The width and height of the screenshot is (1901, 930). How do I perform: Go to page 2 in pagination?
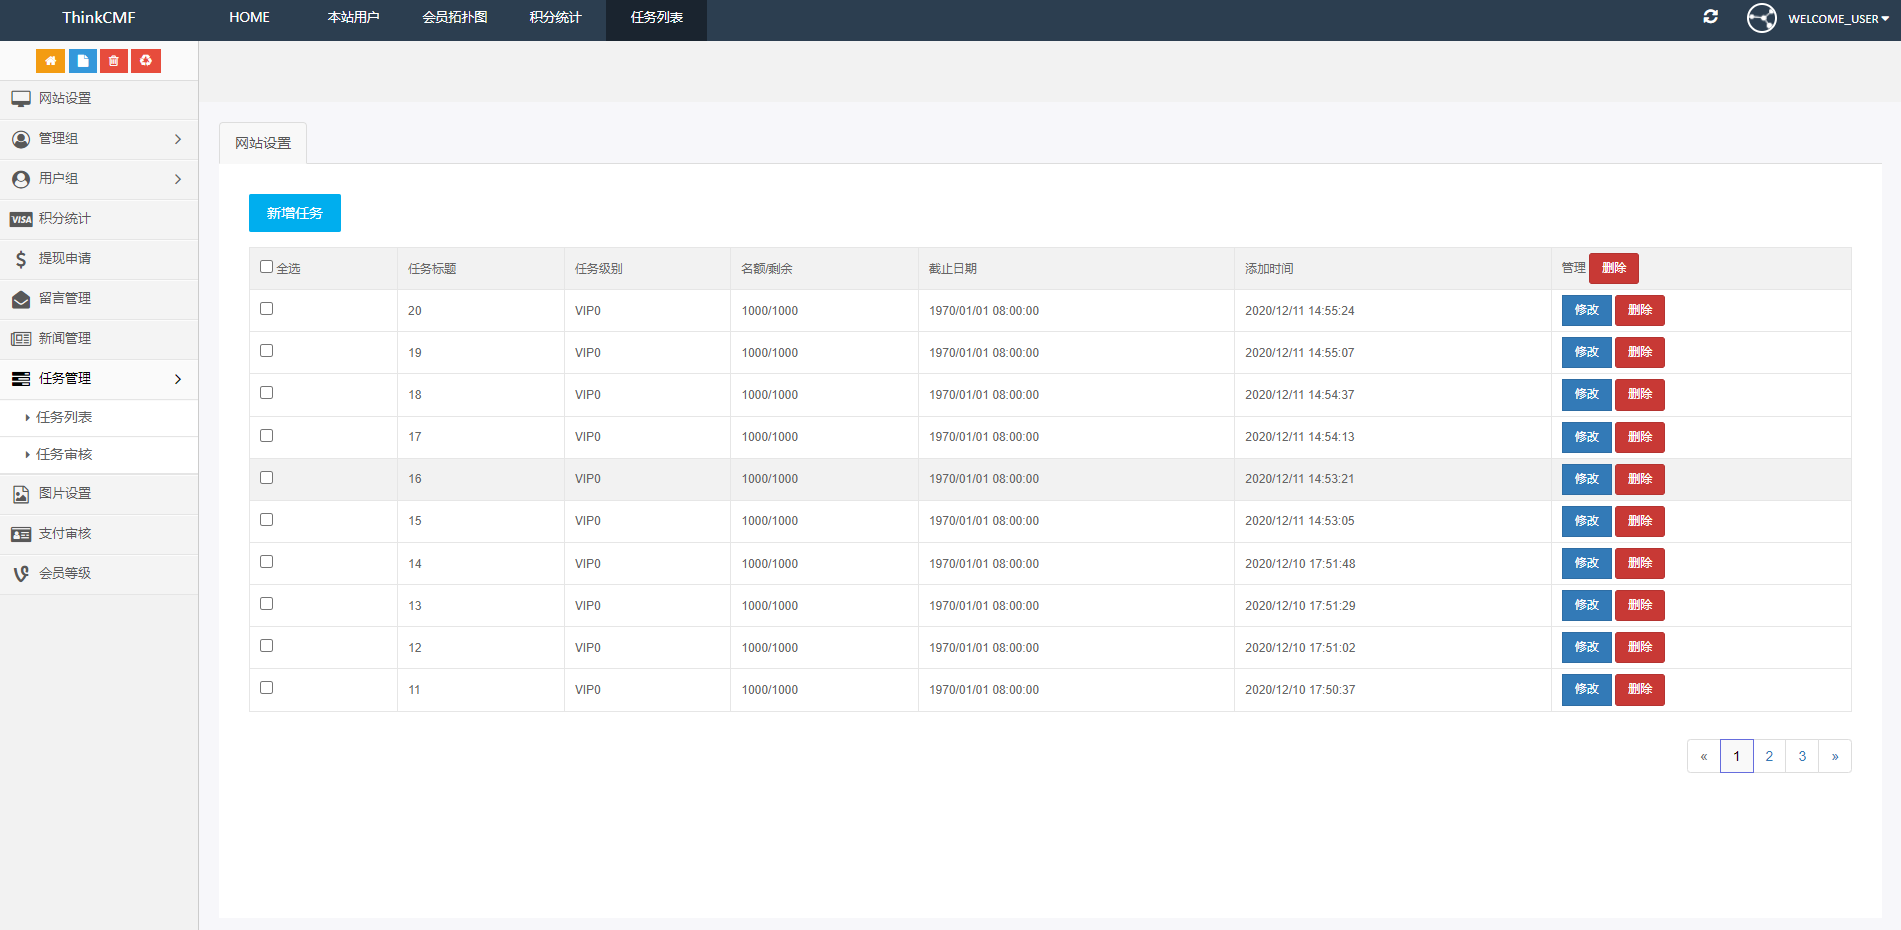[1769, 756]
